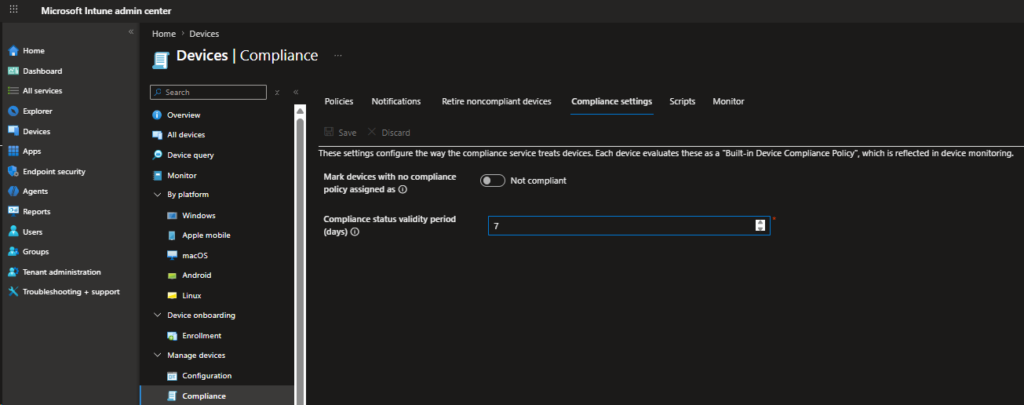Click the Linux platform icon
The image size is (1024, 405).
[172, 296]
